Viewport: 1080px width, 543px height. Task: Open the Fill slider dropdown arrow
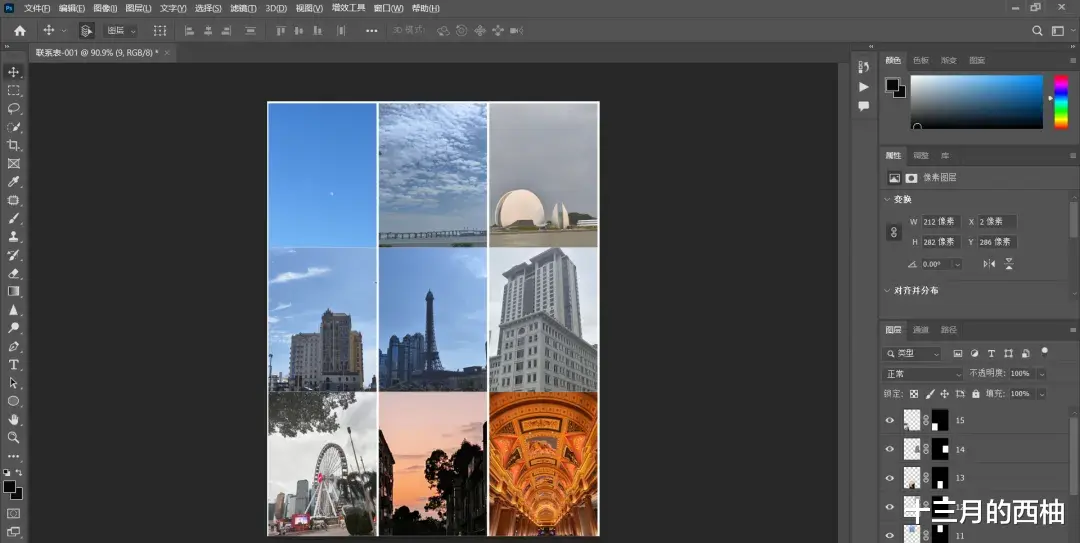coord(1041,394)
